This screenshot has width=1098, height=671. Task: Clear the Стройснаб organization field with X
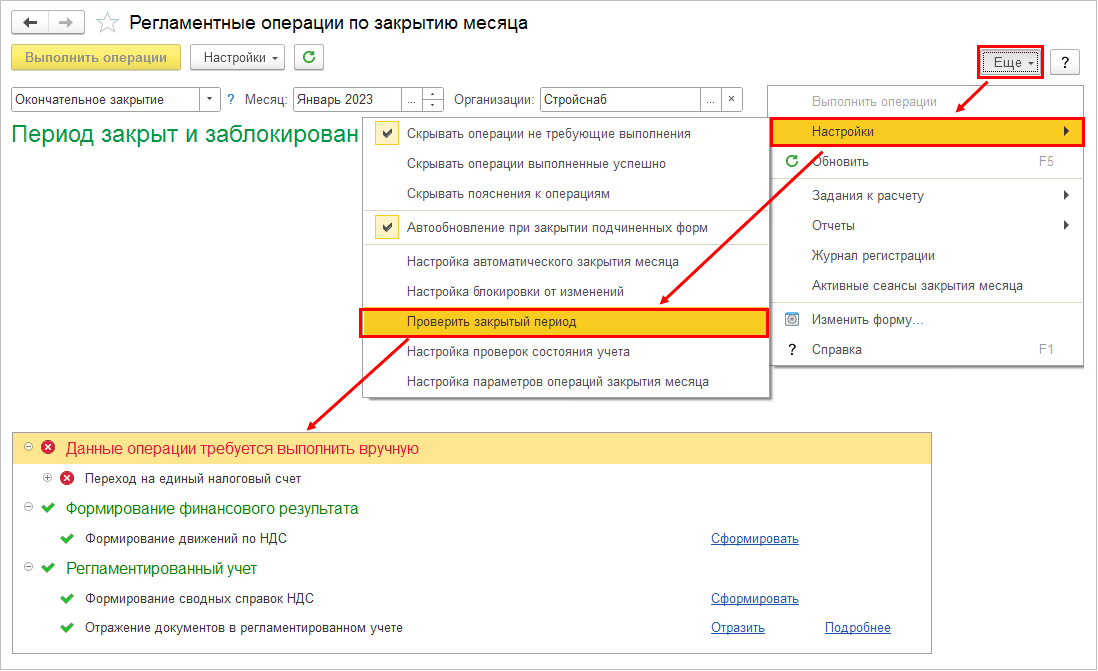coord(731,99)
